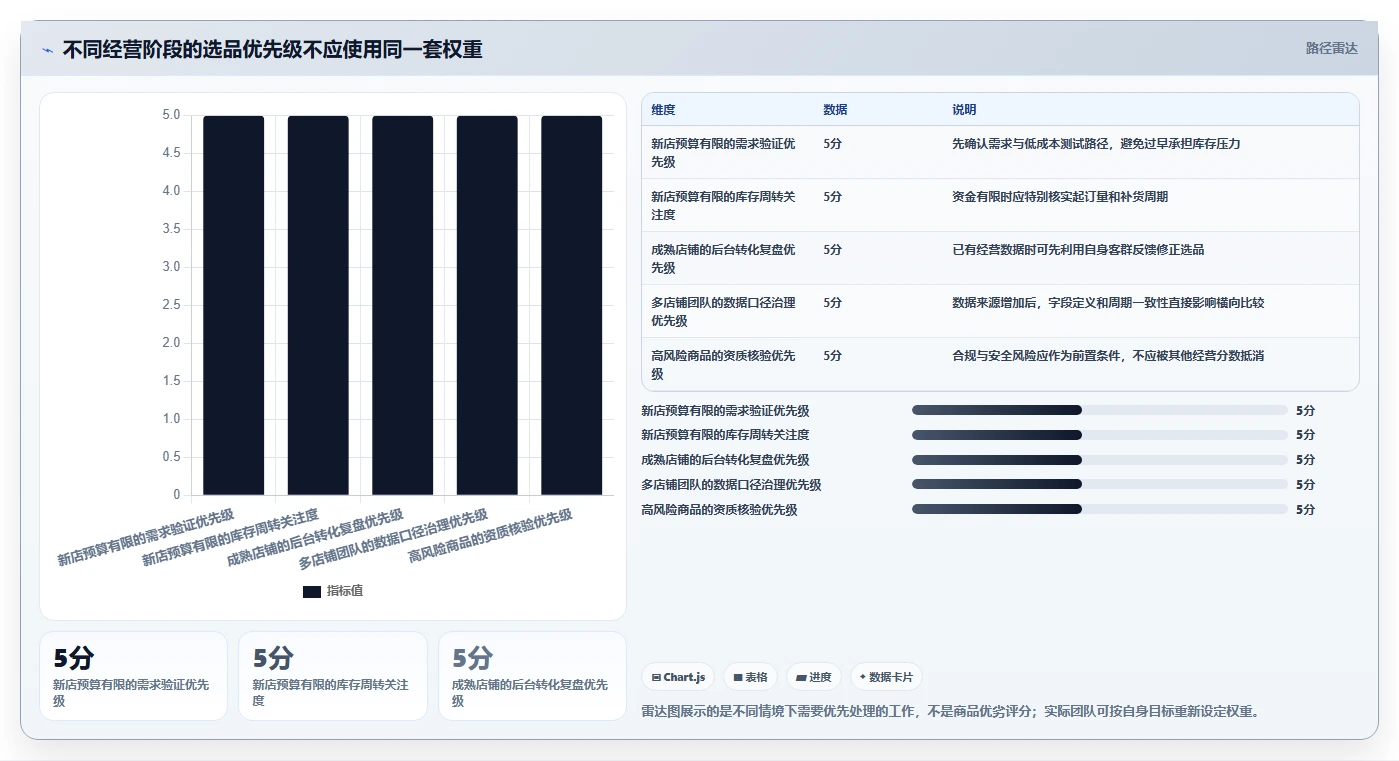Click description 资金有限时应特别核实起订量和补货周期

click(x=1060, y=197)
